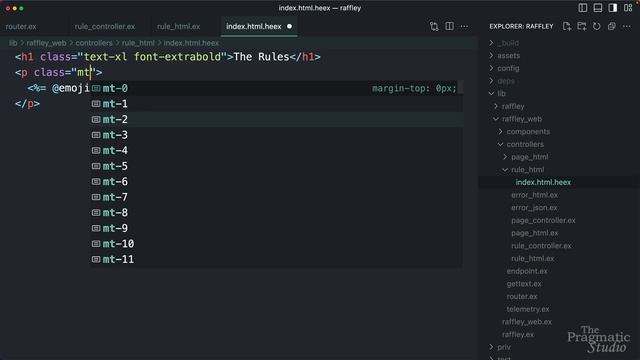Select the index.html.heex tab
The height and width of the screenshot is (360, 640).
coord(253,27)
